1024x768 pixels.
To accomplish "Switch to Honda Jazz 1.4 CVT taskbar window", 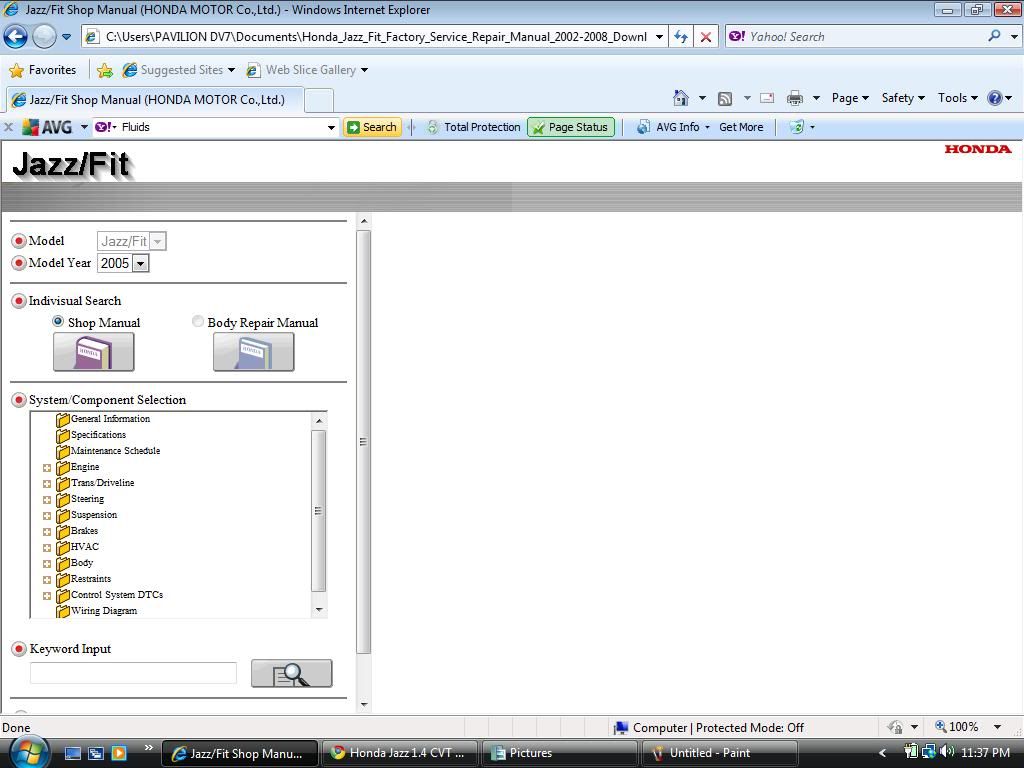I will pos(398,753).
